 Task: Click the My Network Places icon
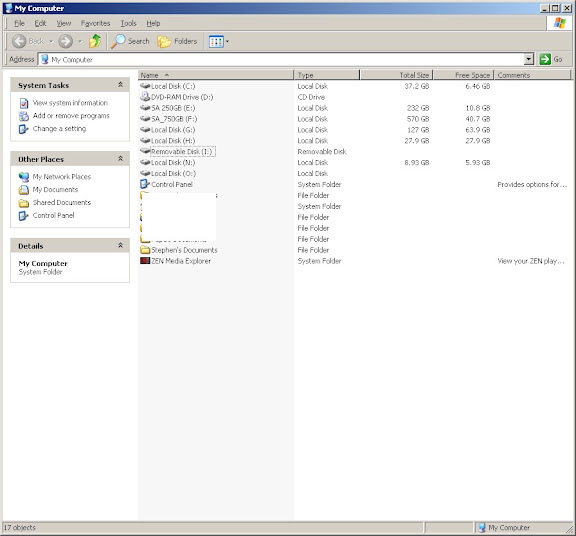[24, 177]
